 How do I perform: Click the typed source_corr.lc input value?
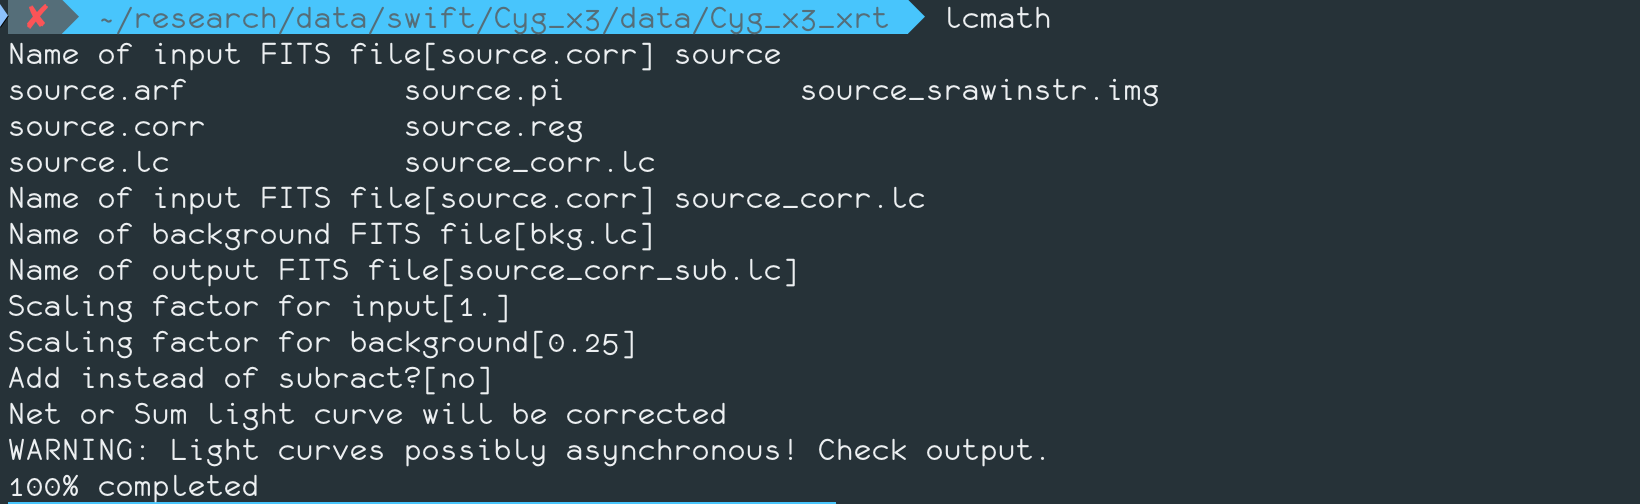[x=800, y=199]
